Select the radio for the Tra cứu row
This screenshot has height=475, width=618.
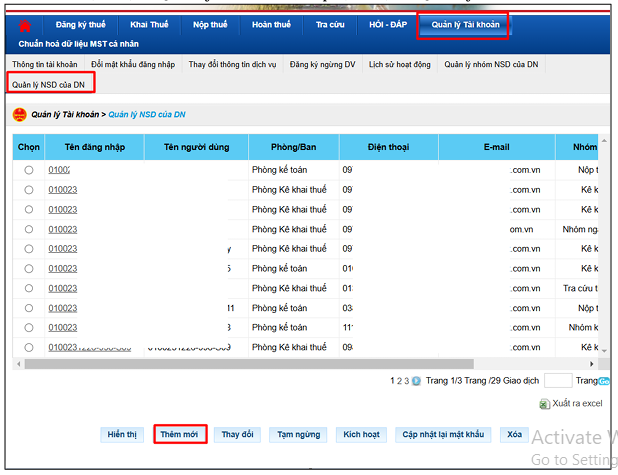[29, 288]
